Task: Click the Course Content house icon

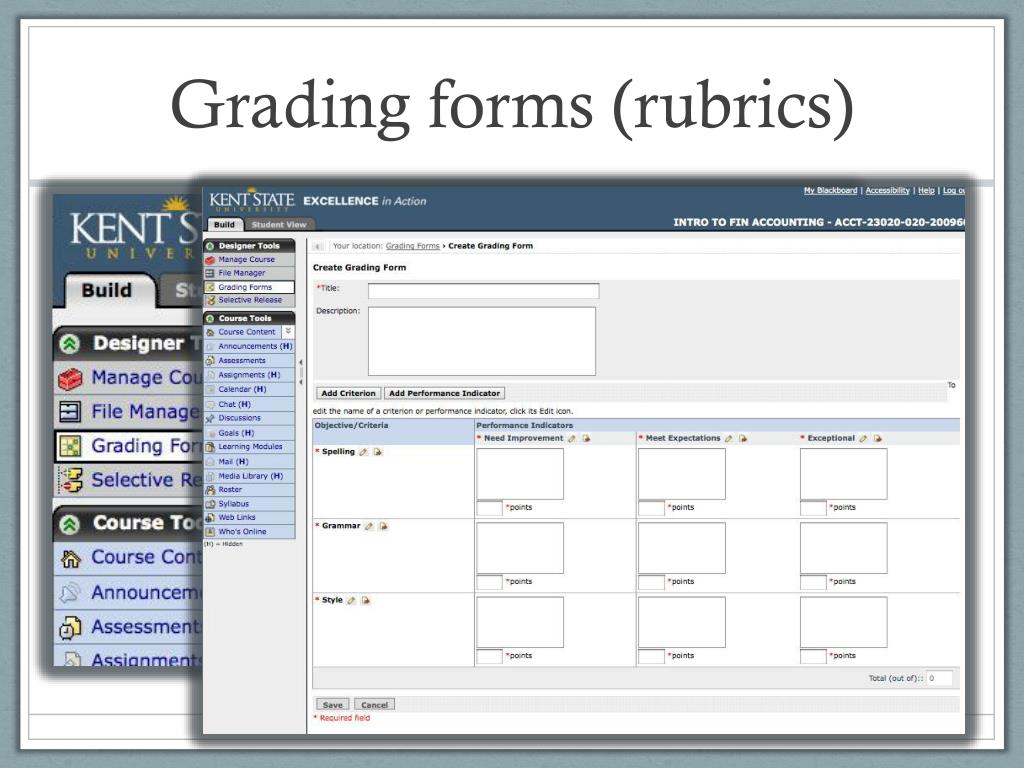Action: (x=210, y=332)
